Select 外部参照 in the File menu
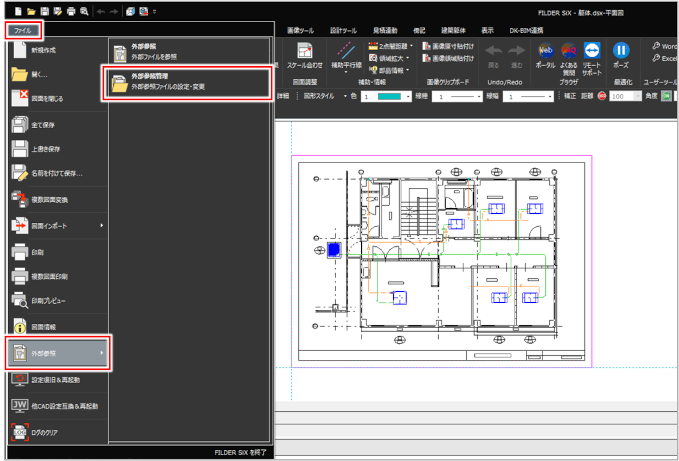 (56, 353)
